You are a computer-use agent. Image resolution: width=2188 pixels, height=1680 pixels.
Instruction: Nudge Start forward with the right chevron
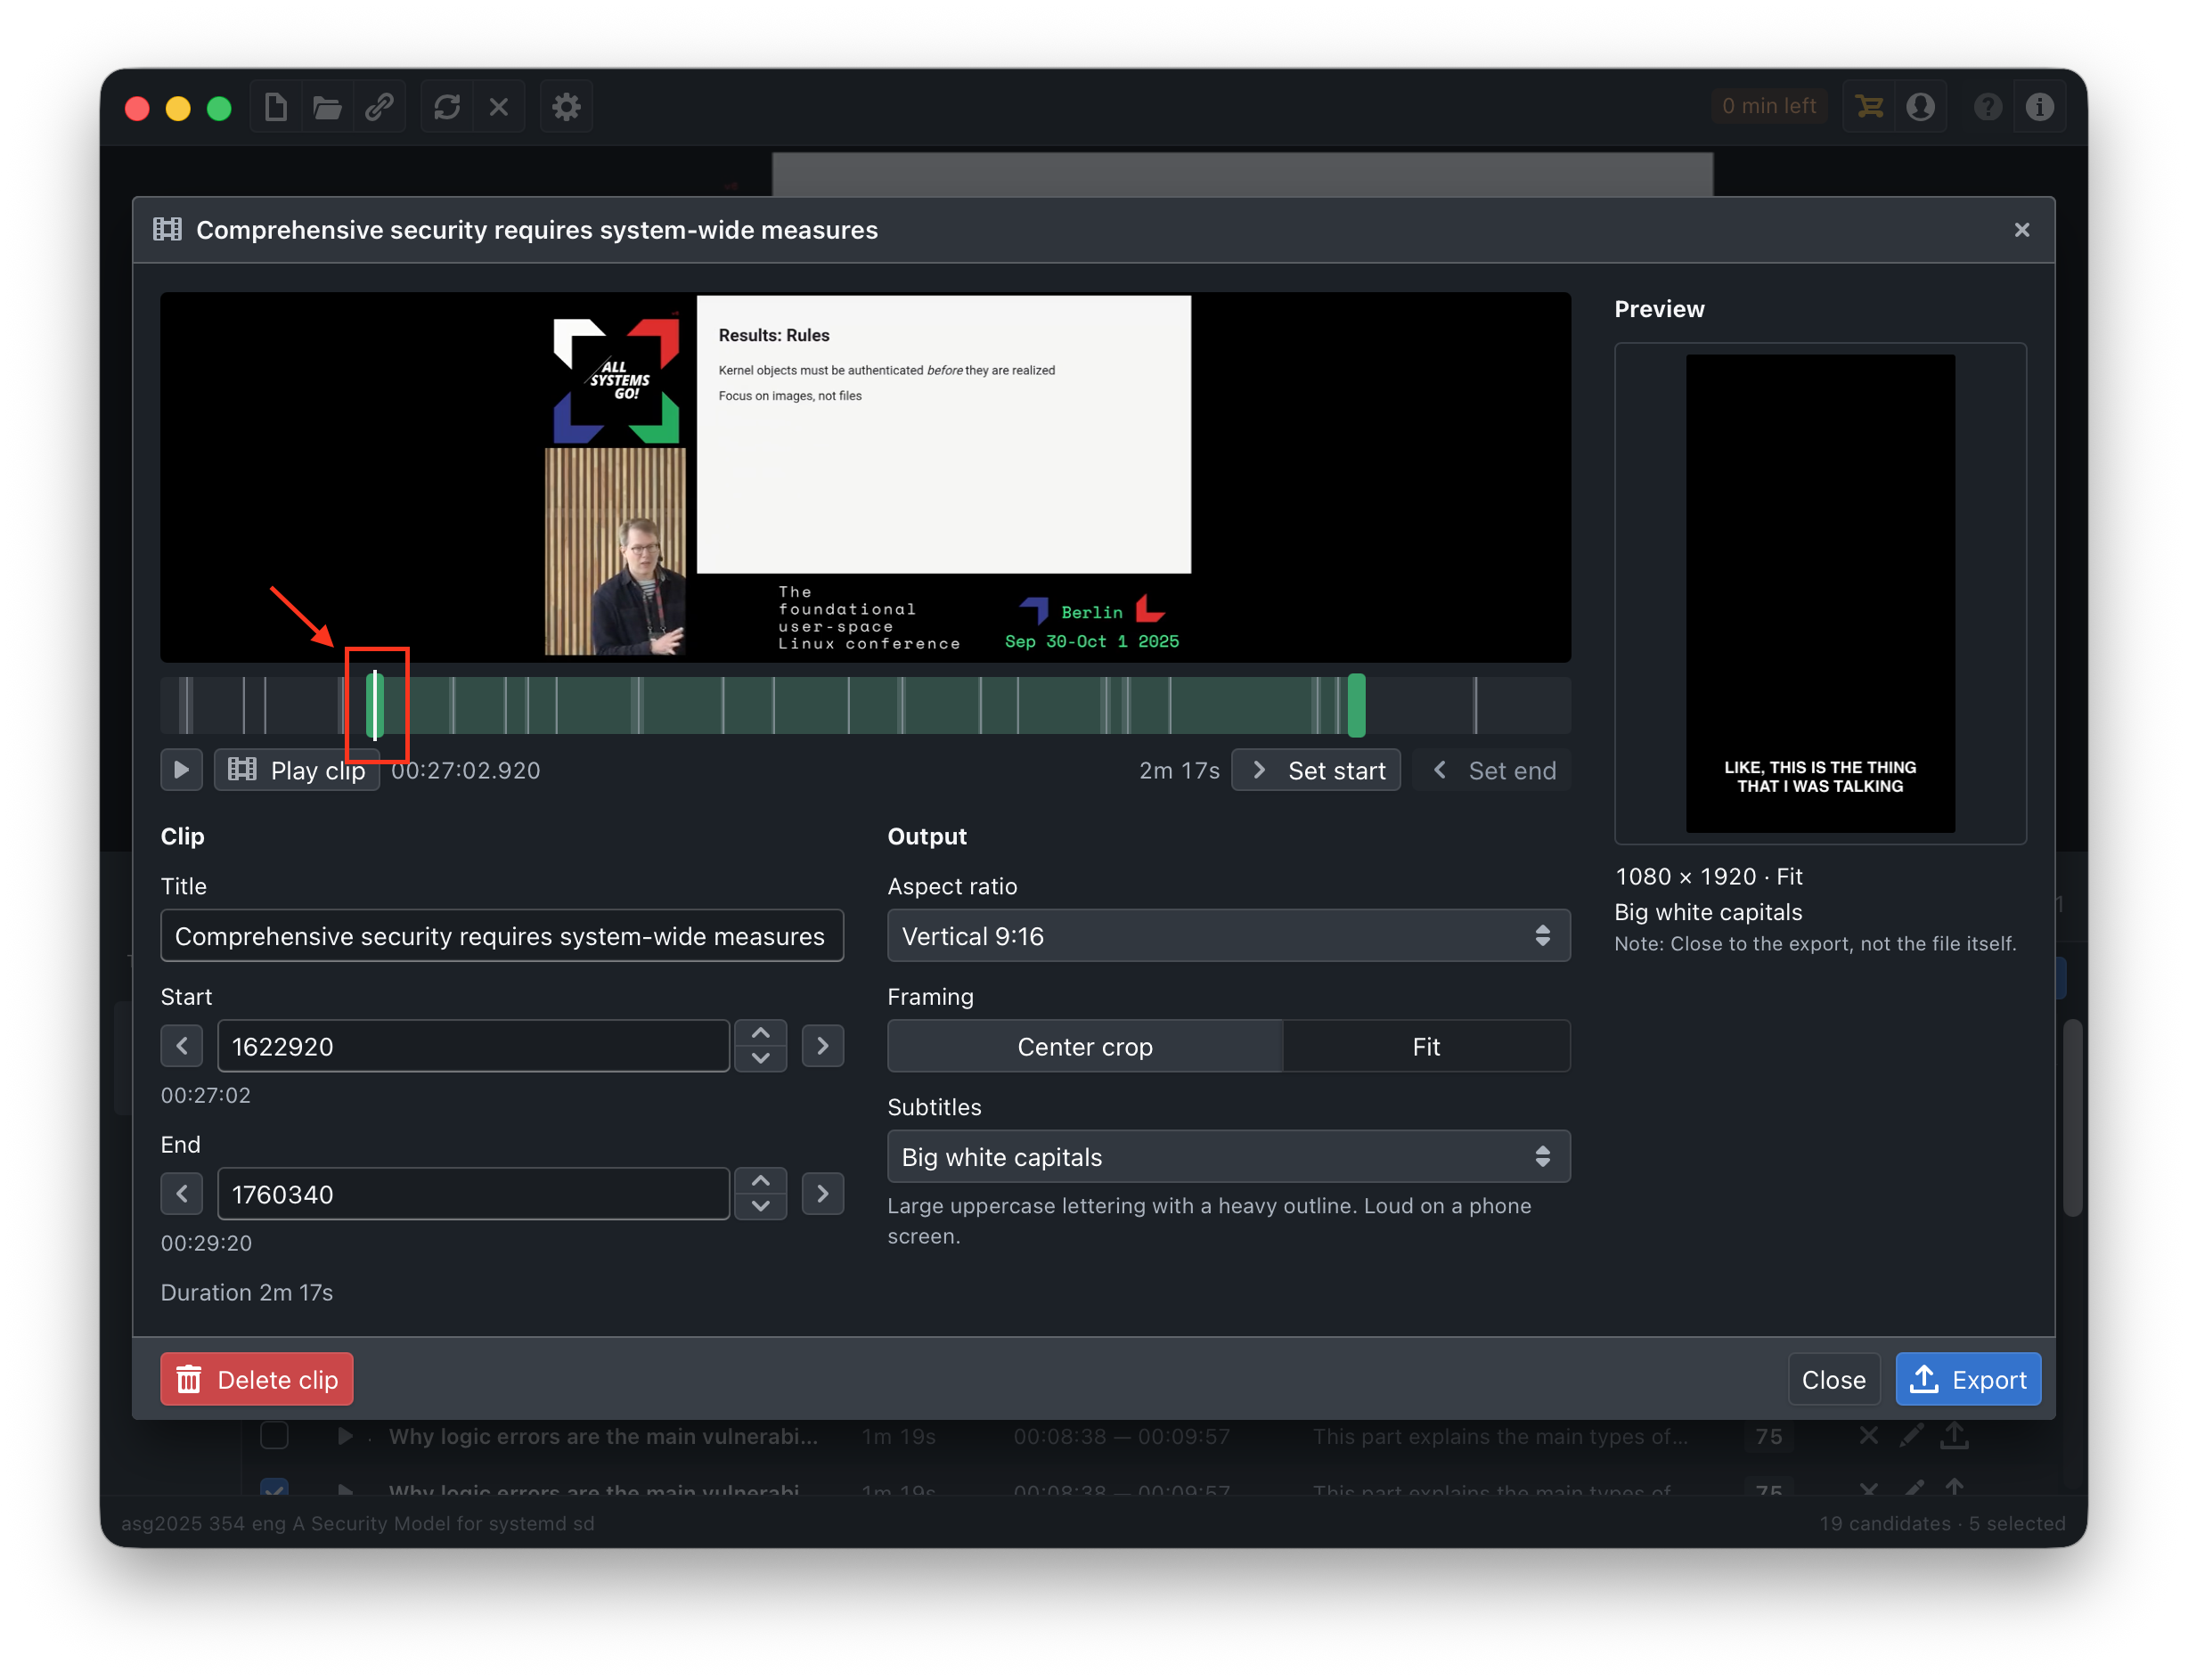[822, 1046]
